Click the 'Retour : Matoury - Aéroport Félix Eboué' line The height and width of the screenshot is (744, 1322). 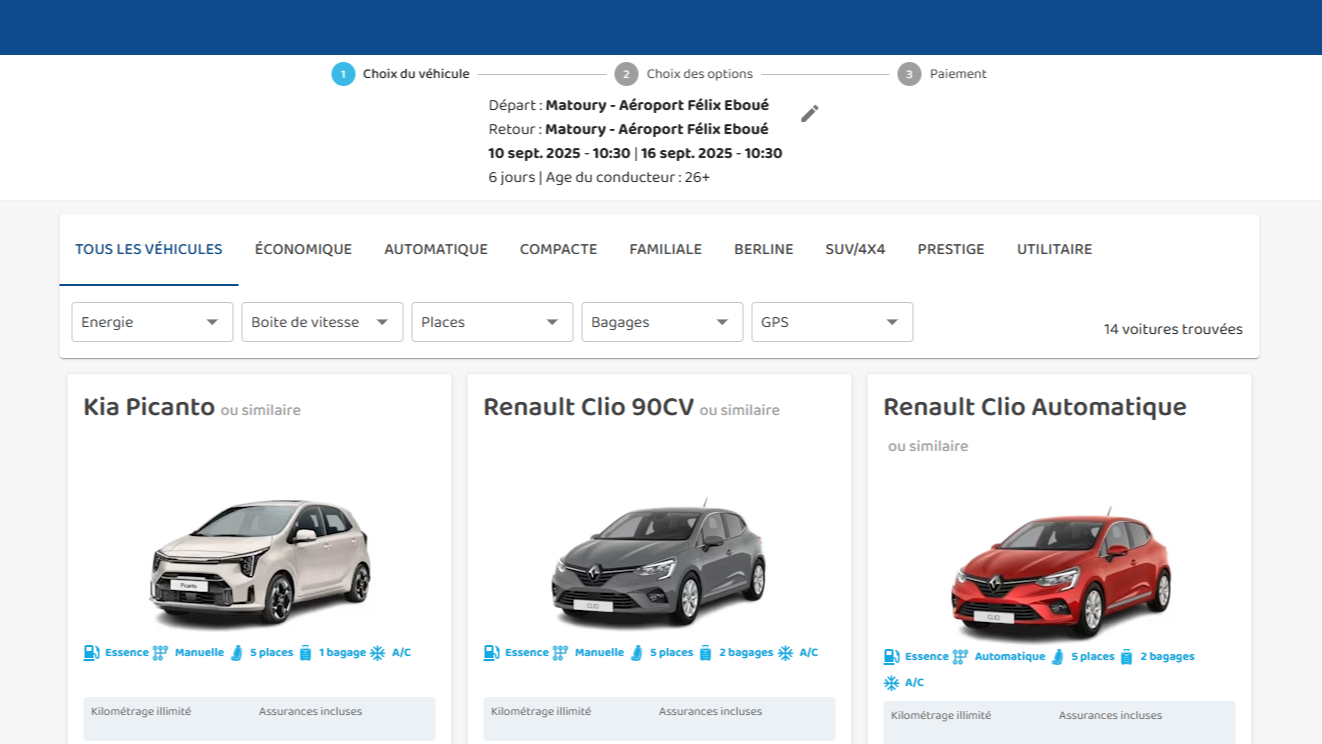[x=629, y=129]
